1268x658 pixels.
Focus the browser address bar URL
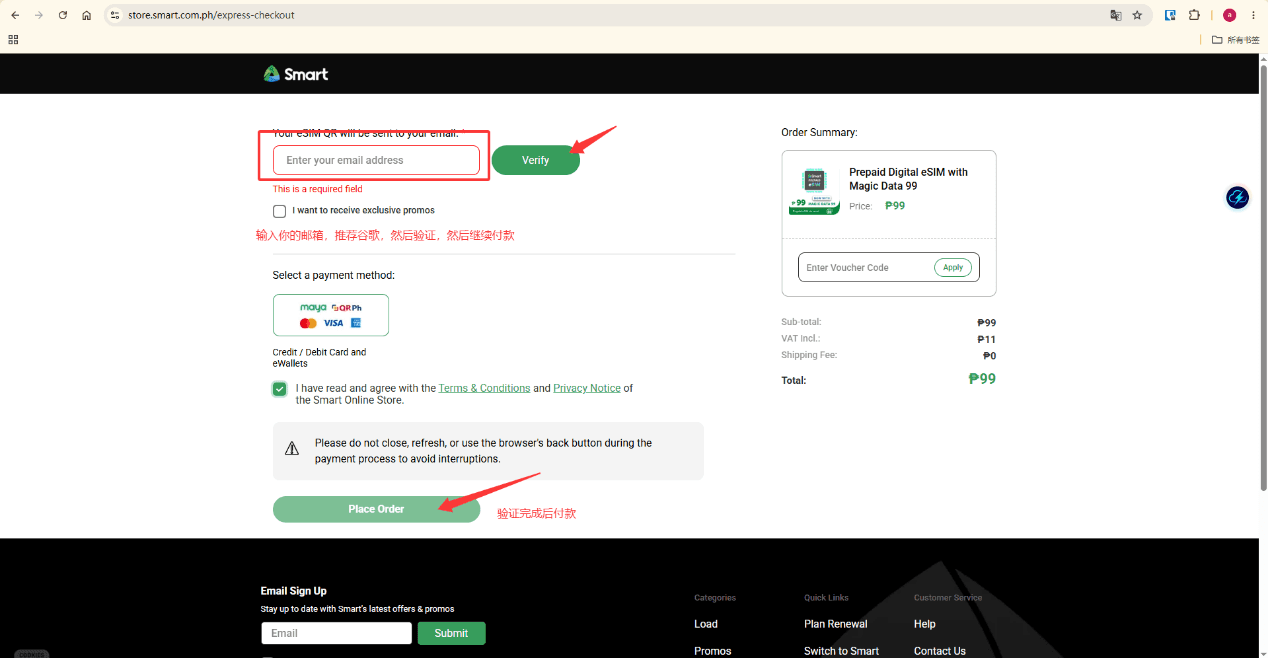[x=211, y=15]
